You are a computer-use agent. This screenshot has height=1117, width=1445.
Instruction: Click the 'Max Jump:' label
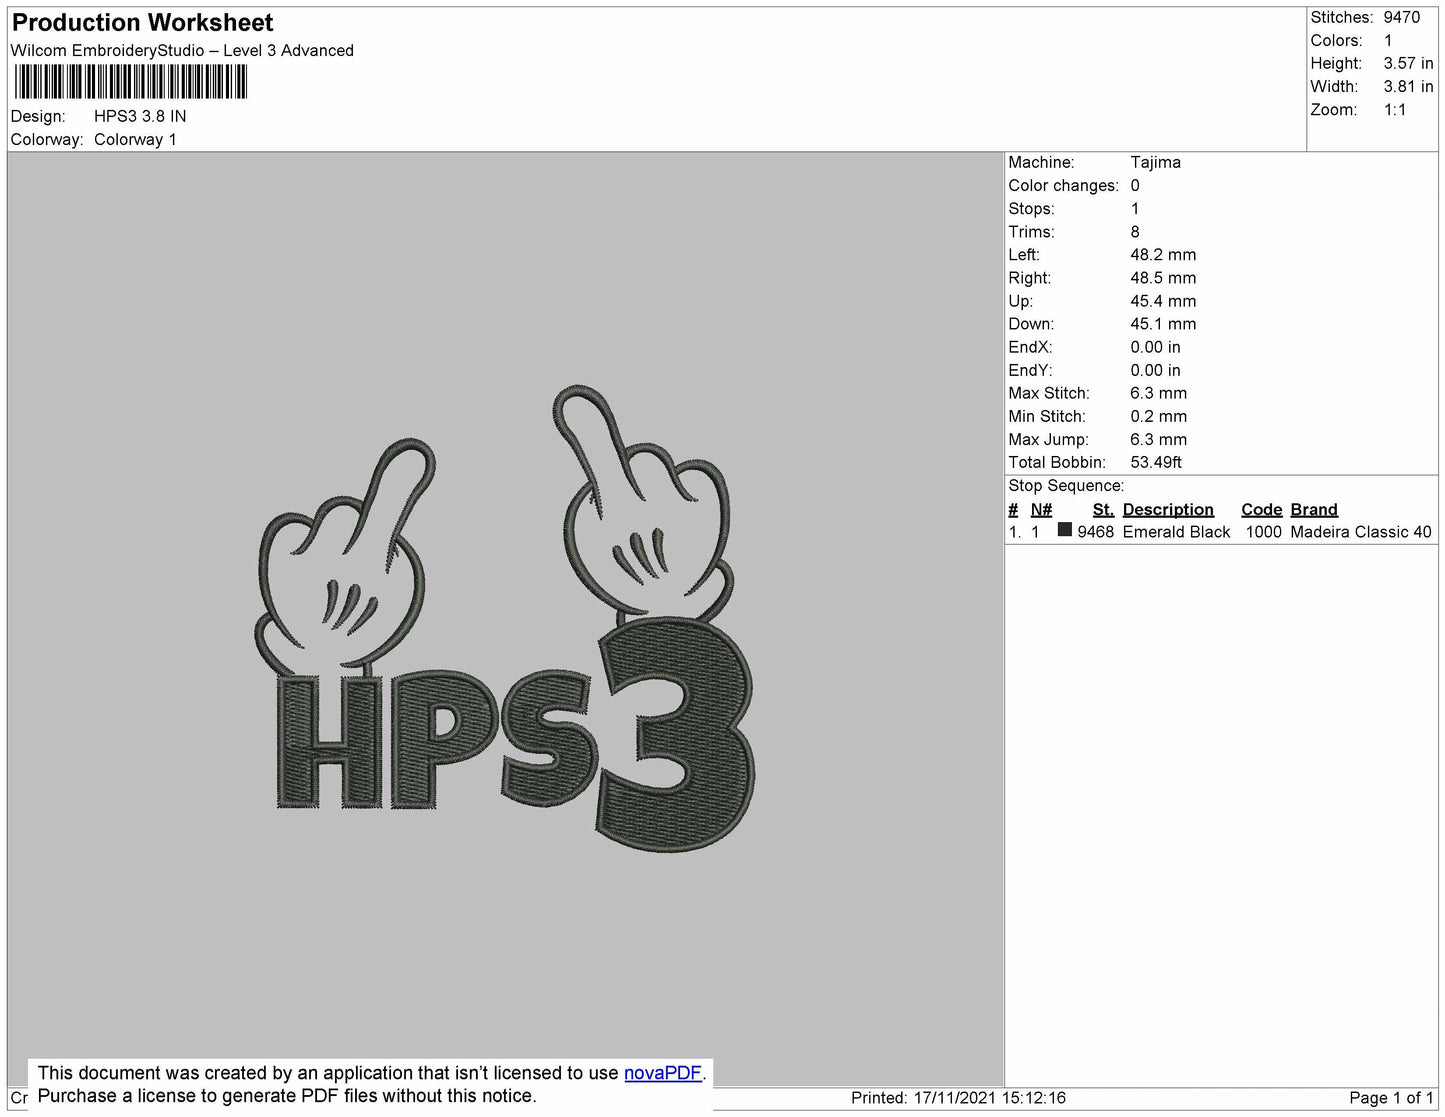(1048, 439)
